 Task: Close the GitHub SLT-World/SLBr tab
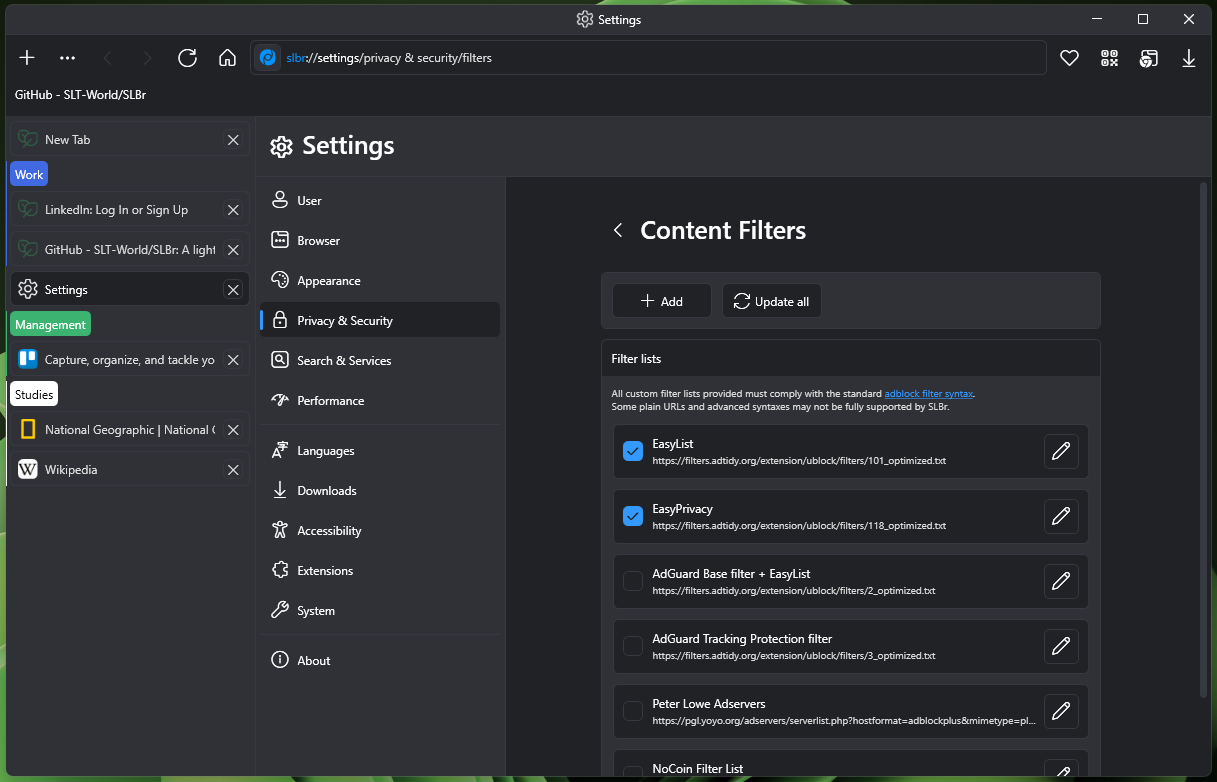(233, 250)
